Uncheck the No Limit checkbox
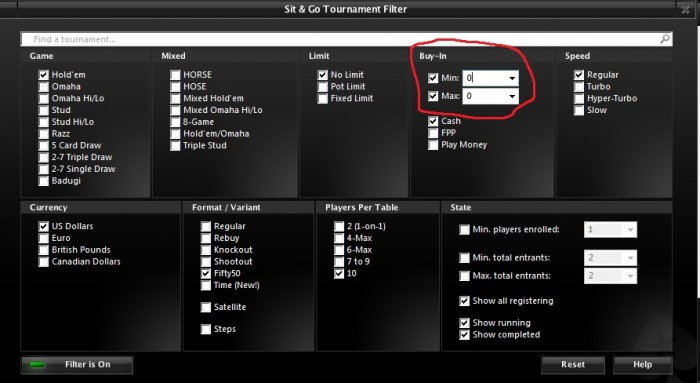 coord(322,75)
